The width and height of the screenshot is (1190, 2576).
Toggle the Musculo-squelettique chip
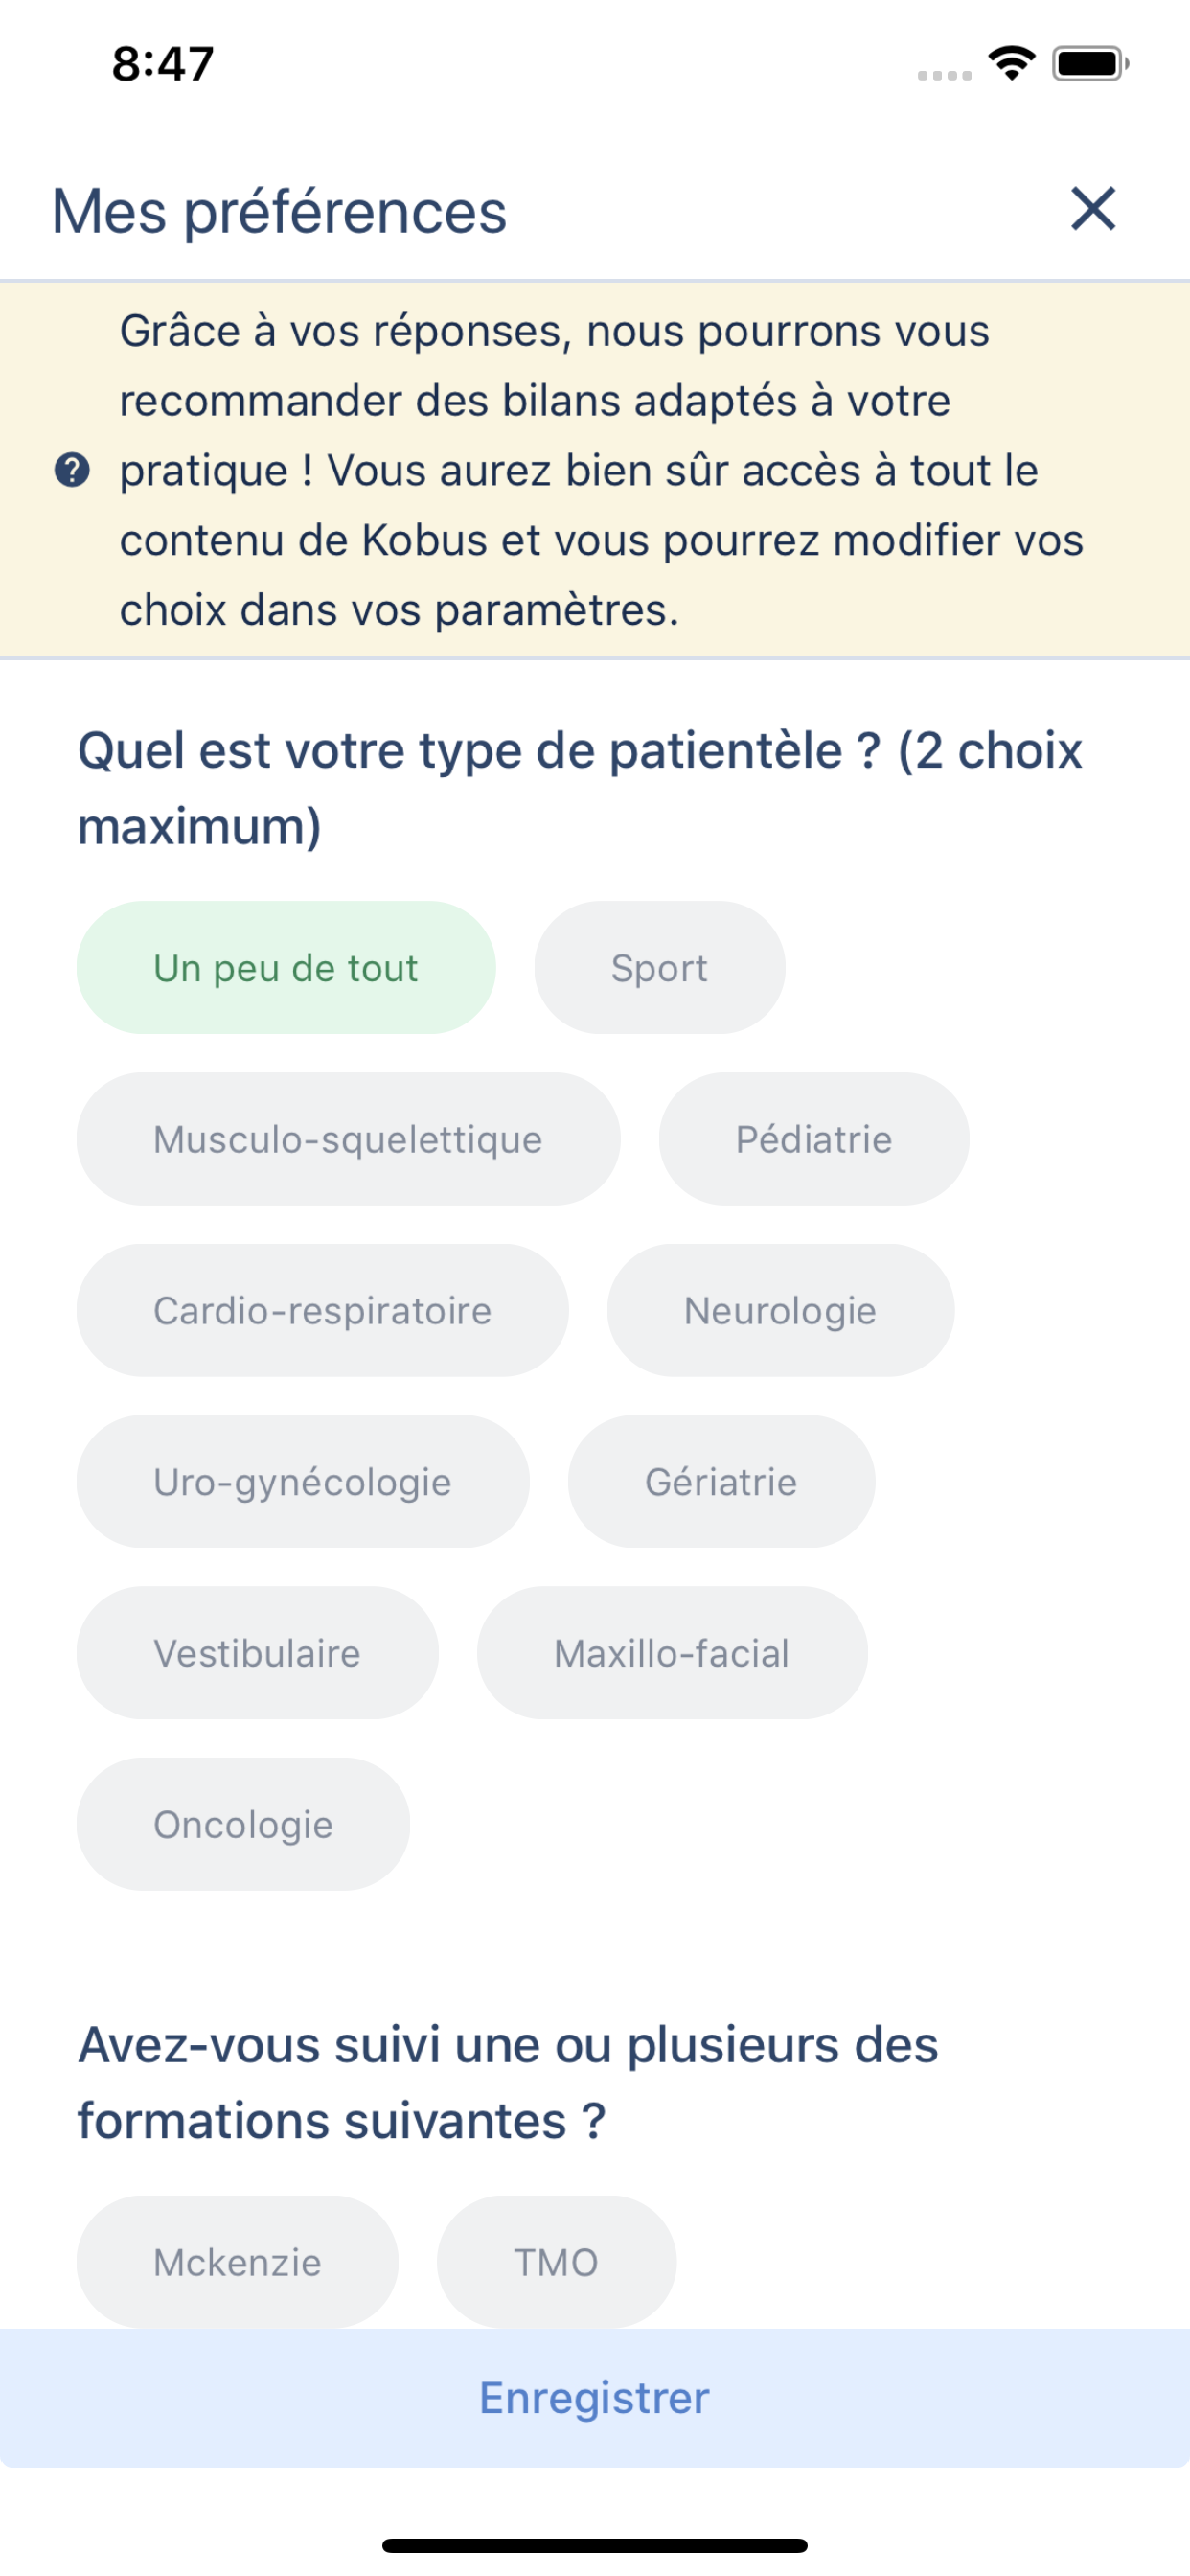pos(348,1139)
